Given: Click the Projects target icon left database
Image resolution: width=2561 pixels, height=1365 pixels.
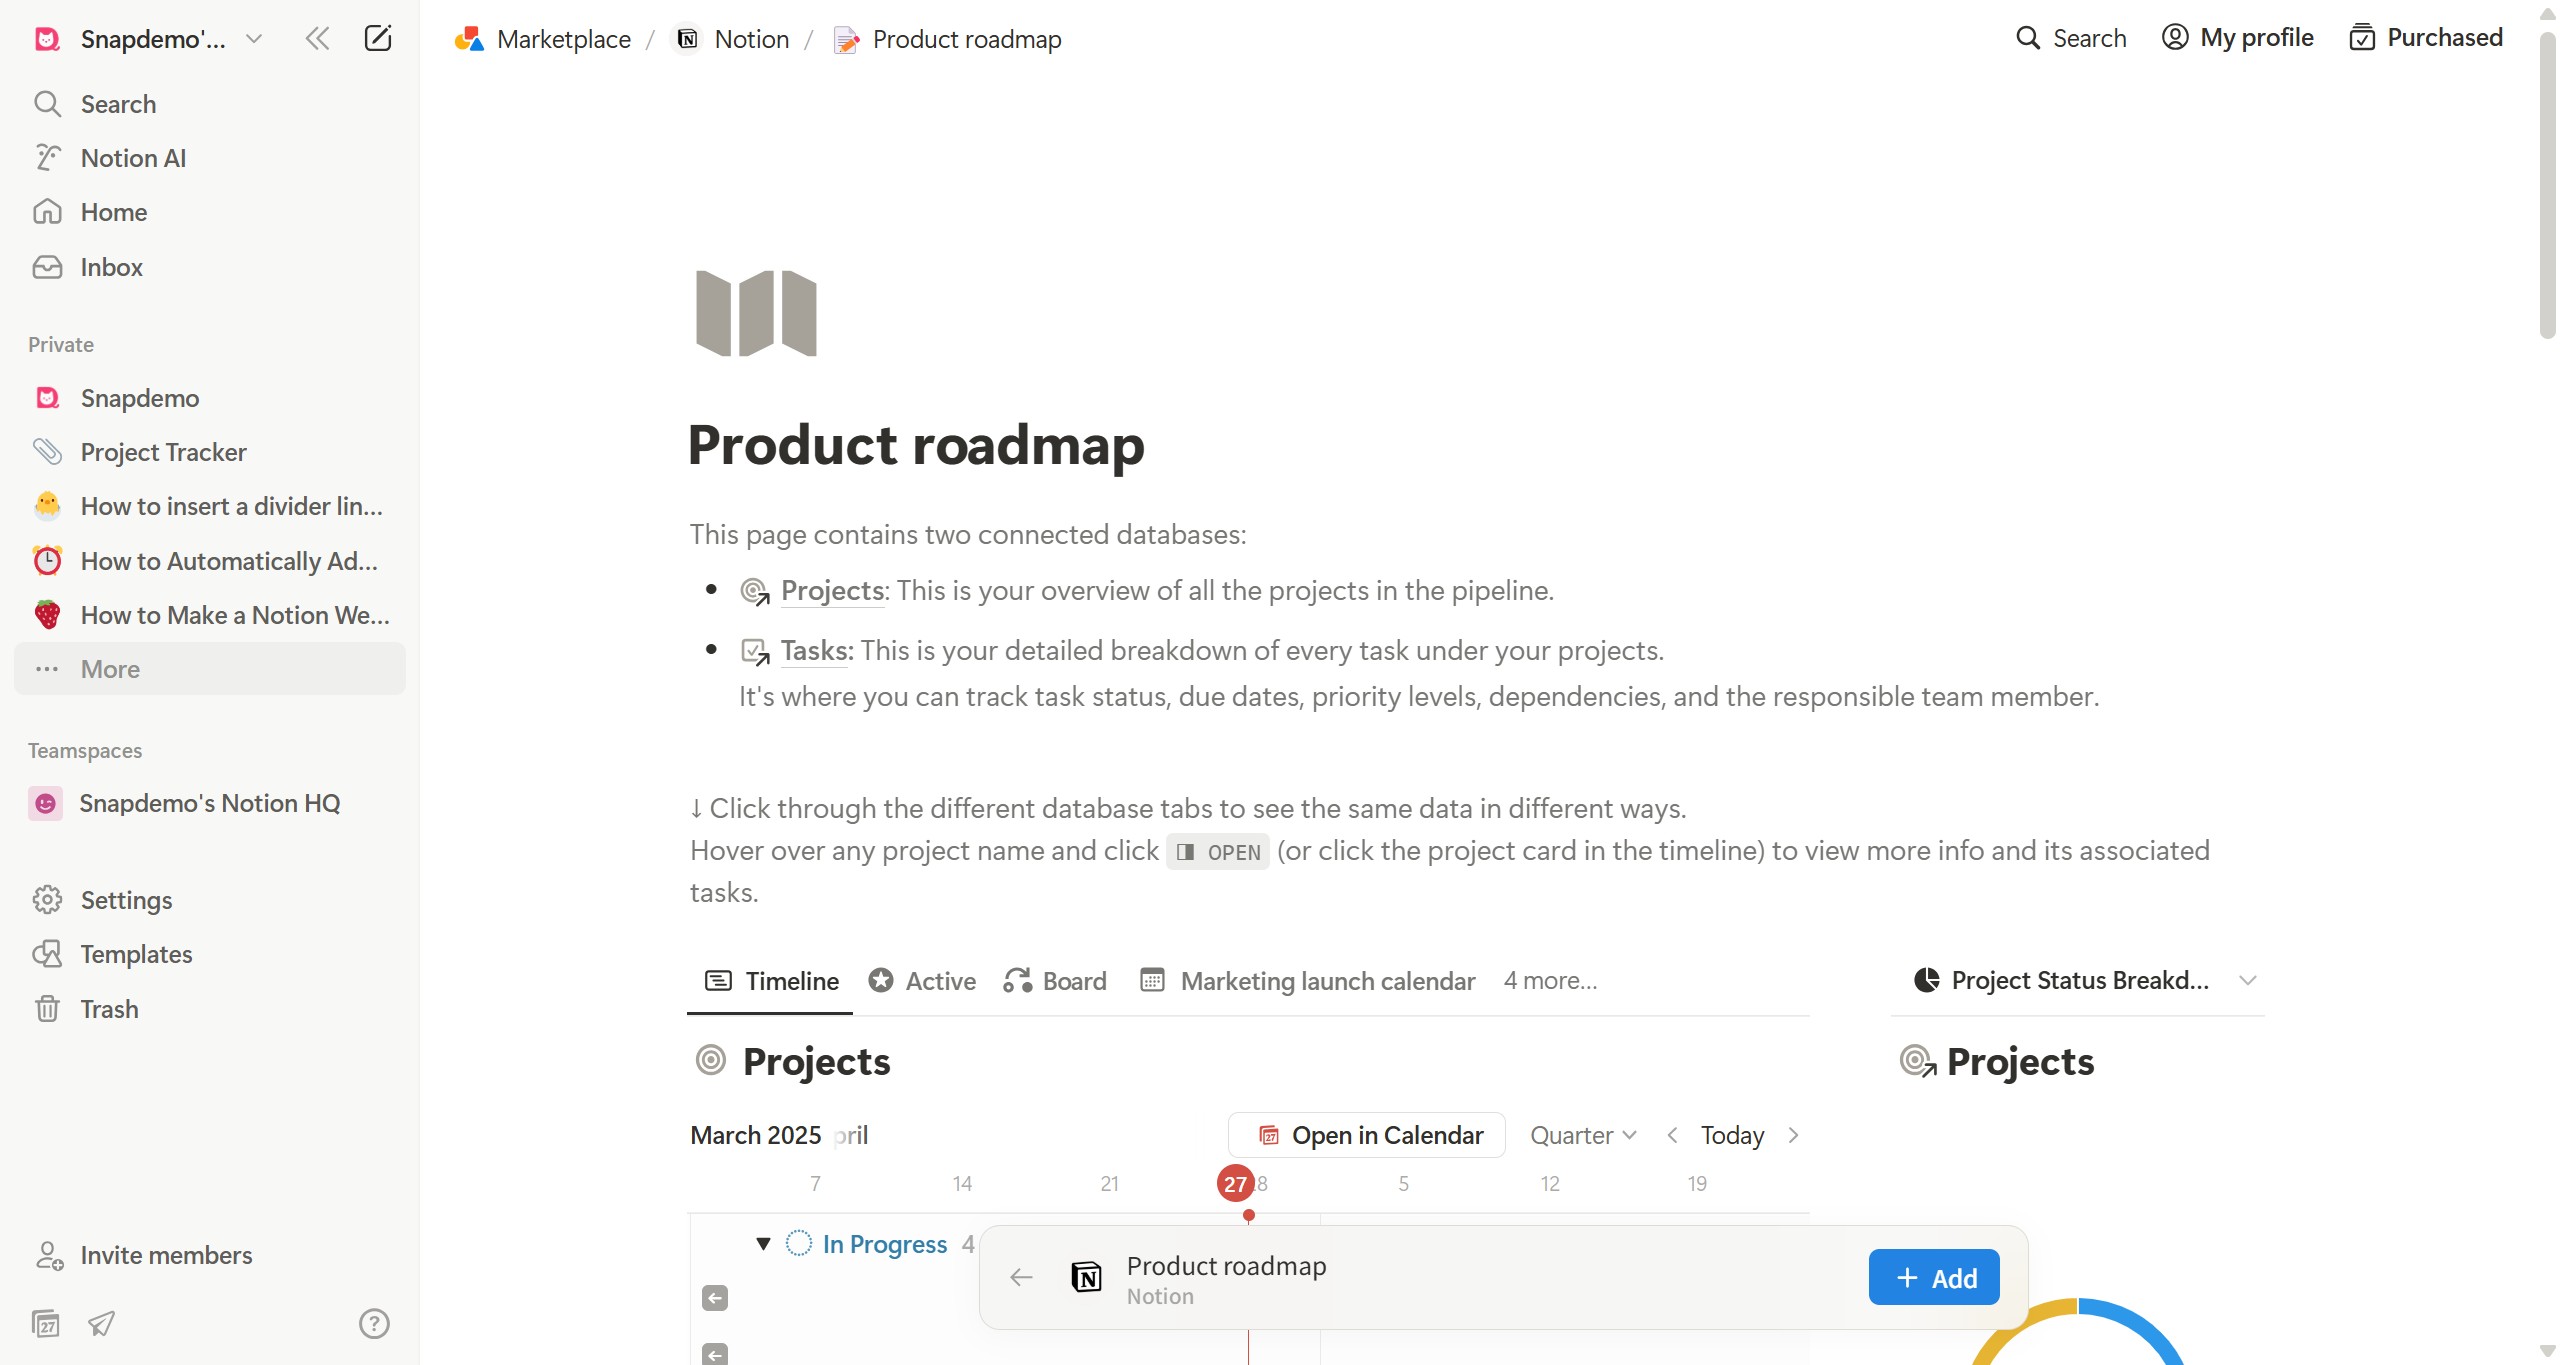Looking at the screenshot, I should [710, 1060].
